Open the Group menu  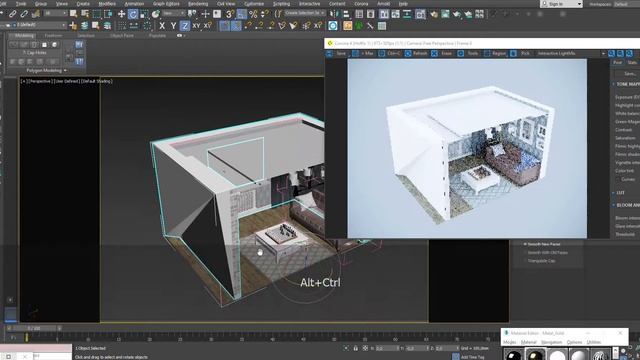pyautogui.click(x=41, y=4)
